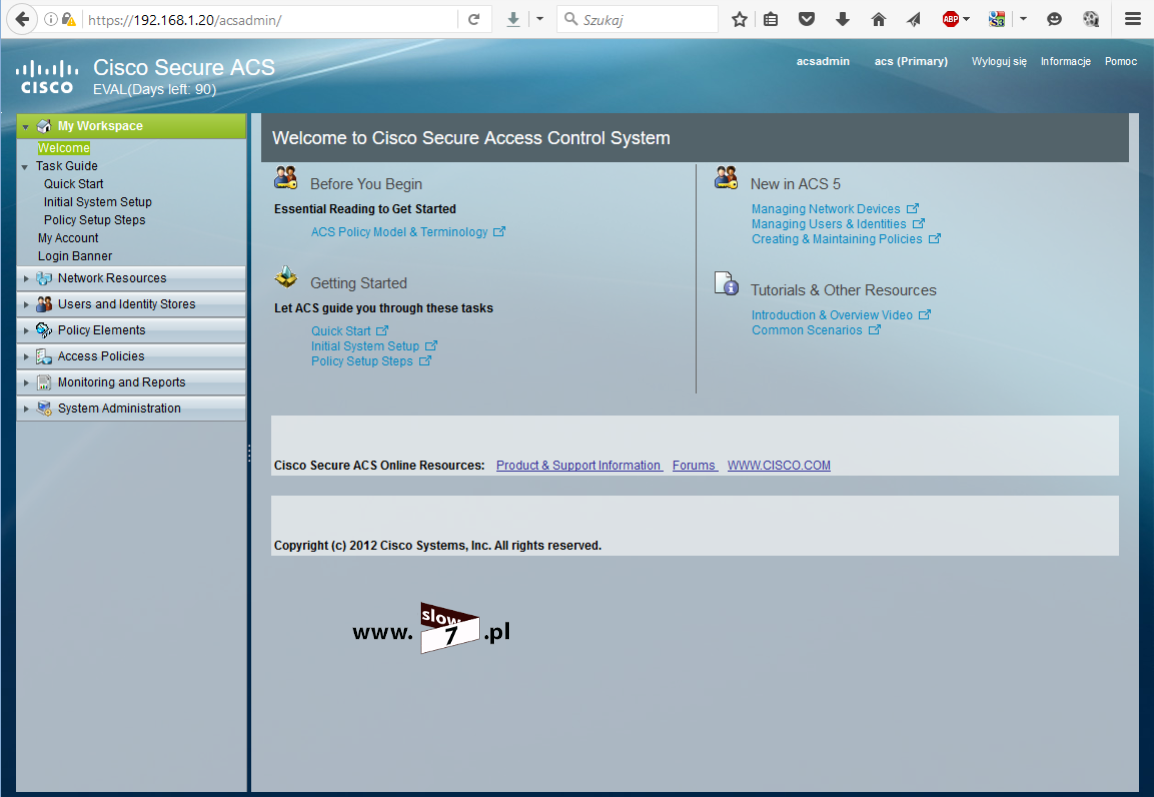Go back using the browser back arrow

[22, 19]
